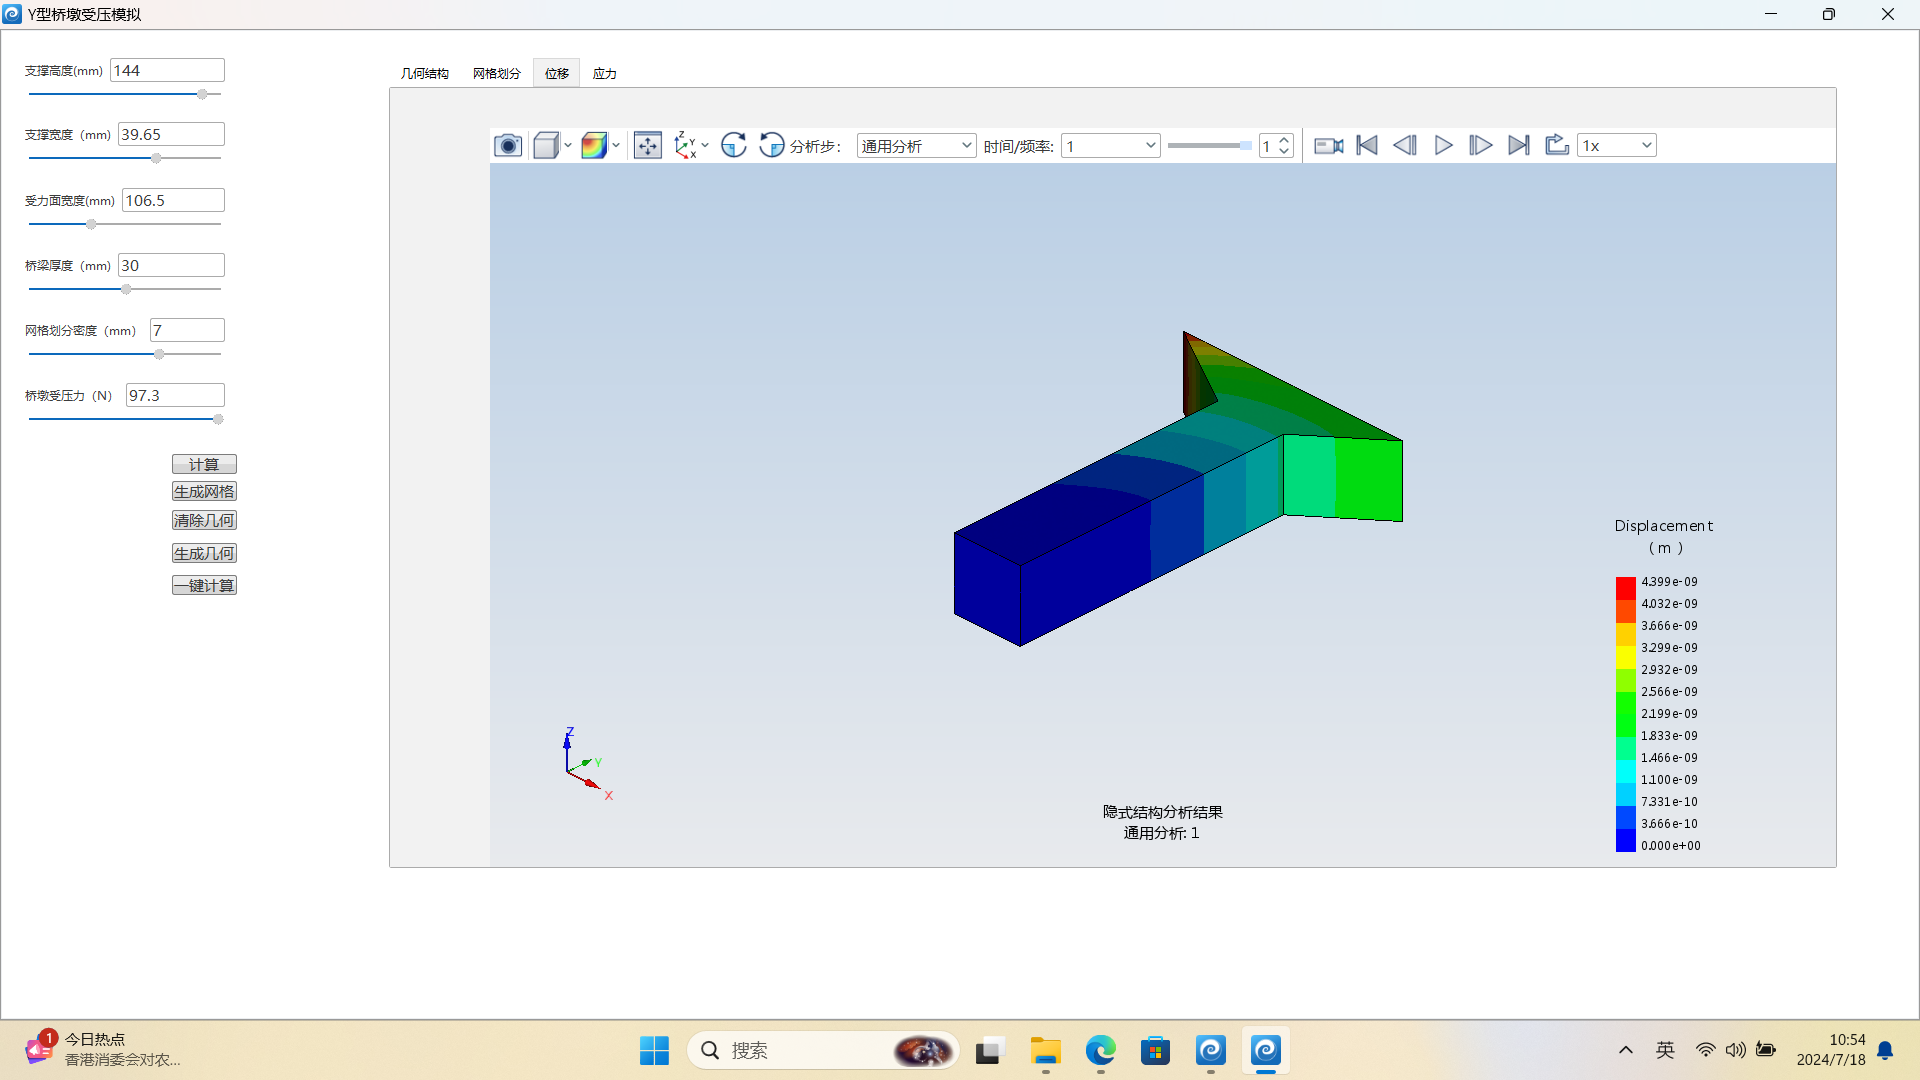Rotate the view counterclockwise
Screen dimensions: 1920x1080
[x=772, y=146]
